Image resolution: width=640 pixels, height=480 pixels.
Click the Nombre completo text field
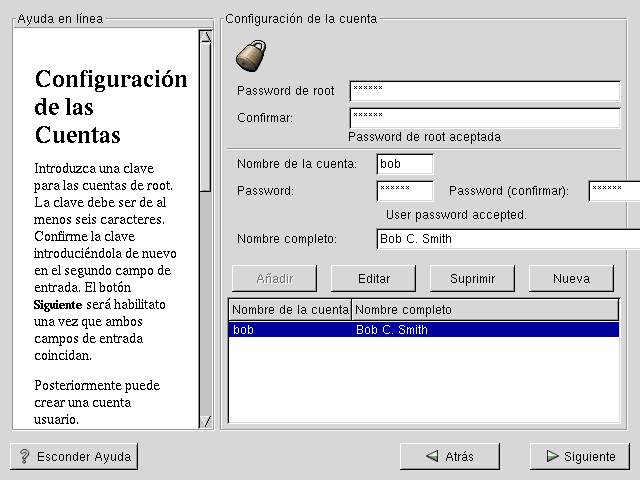point(508,239)
